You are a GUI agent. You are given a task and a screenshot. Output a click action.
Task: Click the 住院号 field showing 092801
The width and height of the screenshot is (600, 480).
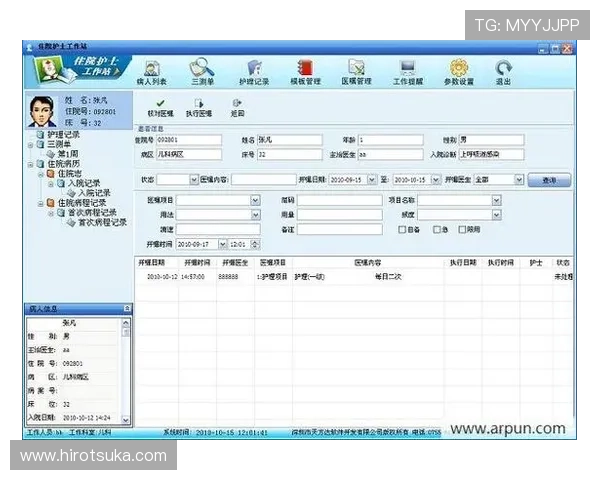(x=189, y=140)
